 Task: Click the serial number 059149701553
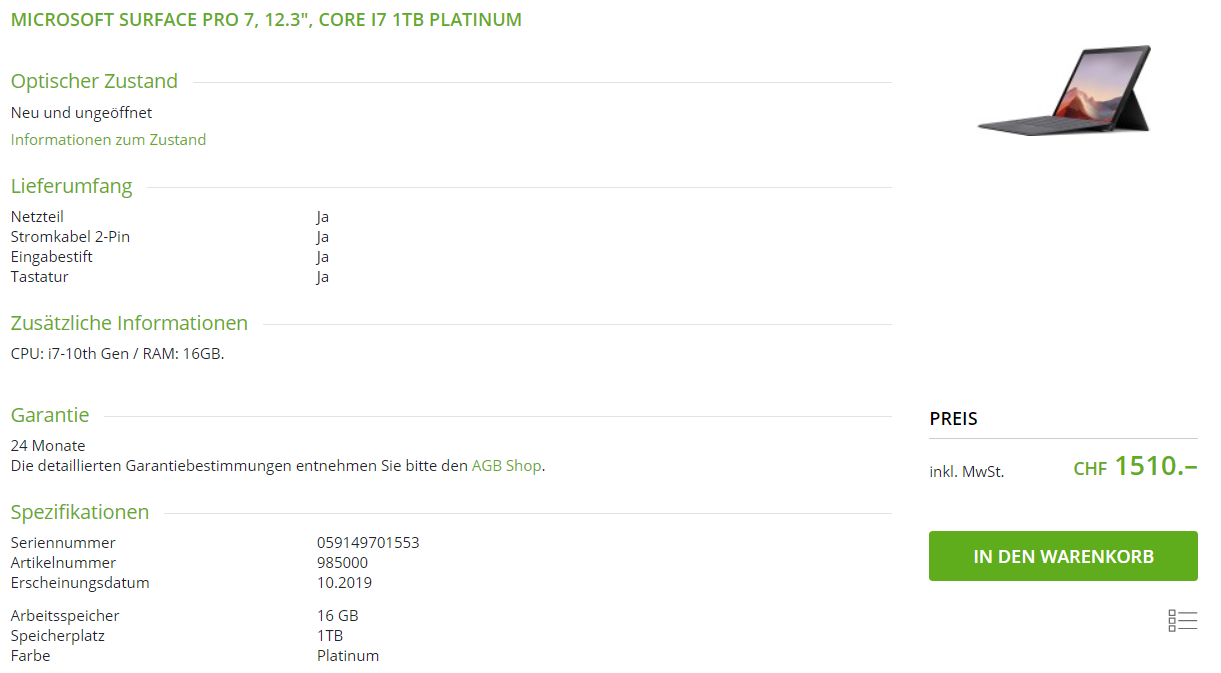(368, 543)
